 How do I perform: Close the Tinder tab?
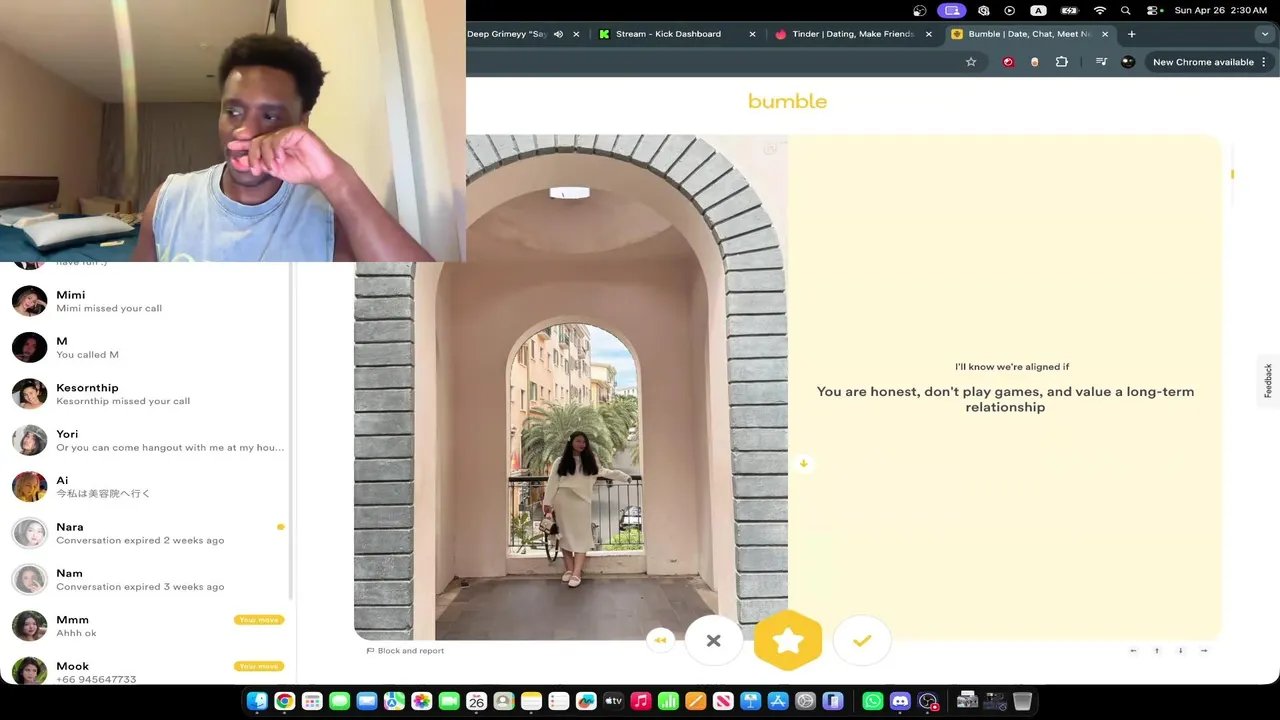(928, 34)
